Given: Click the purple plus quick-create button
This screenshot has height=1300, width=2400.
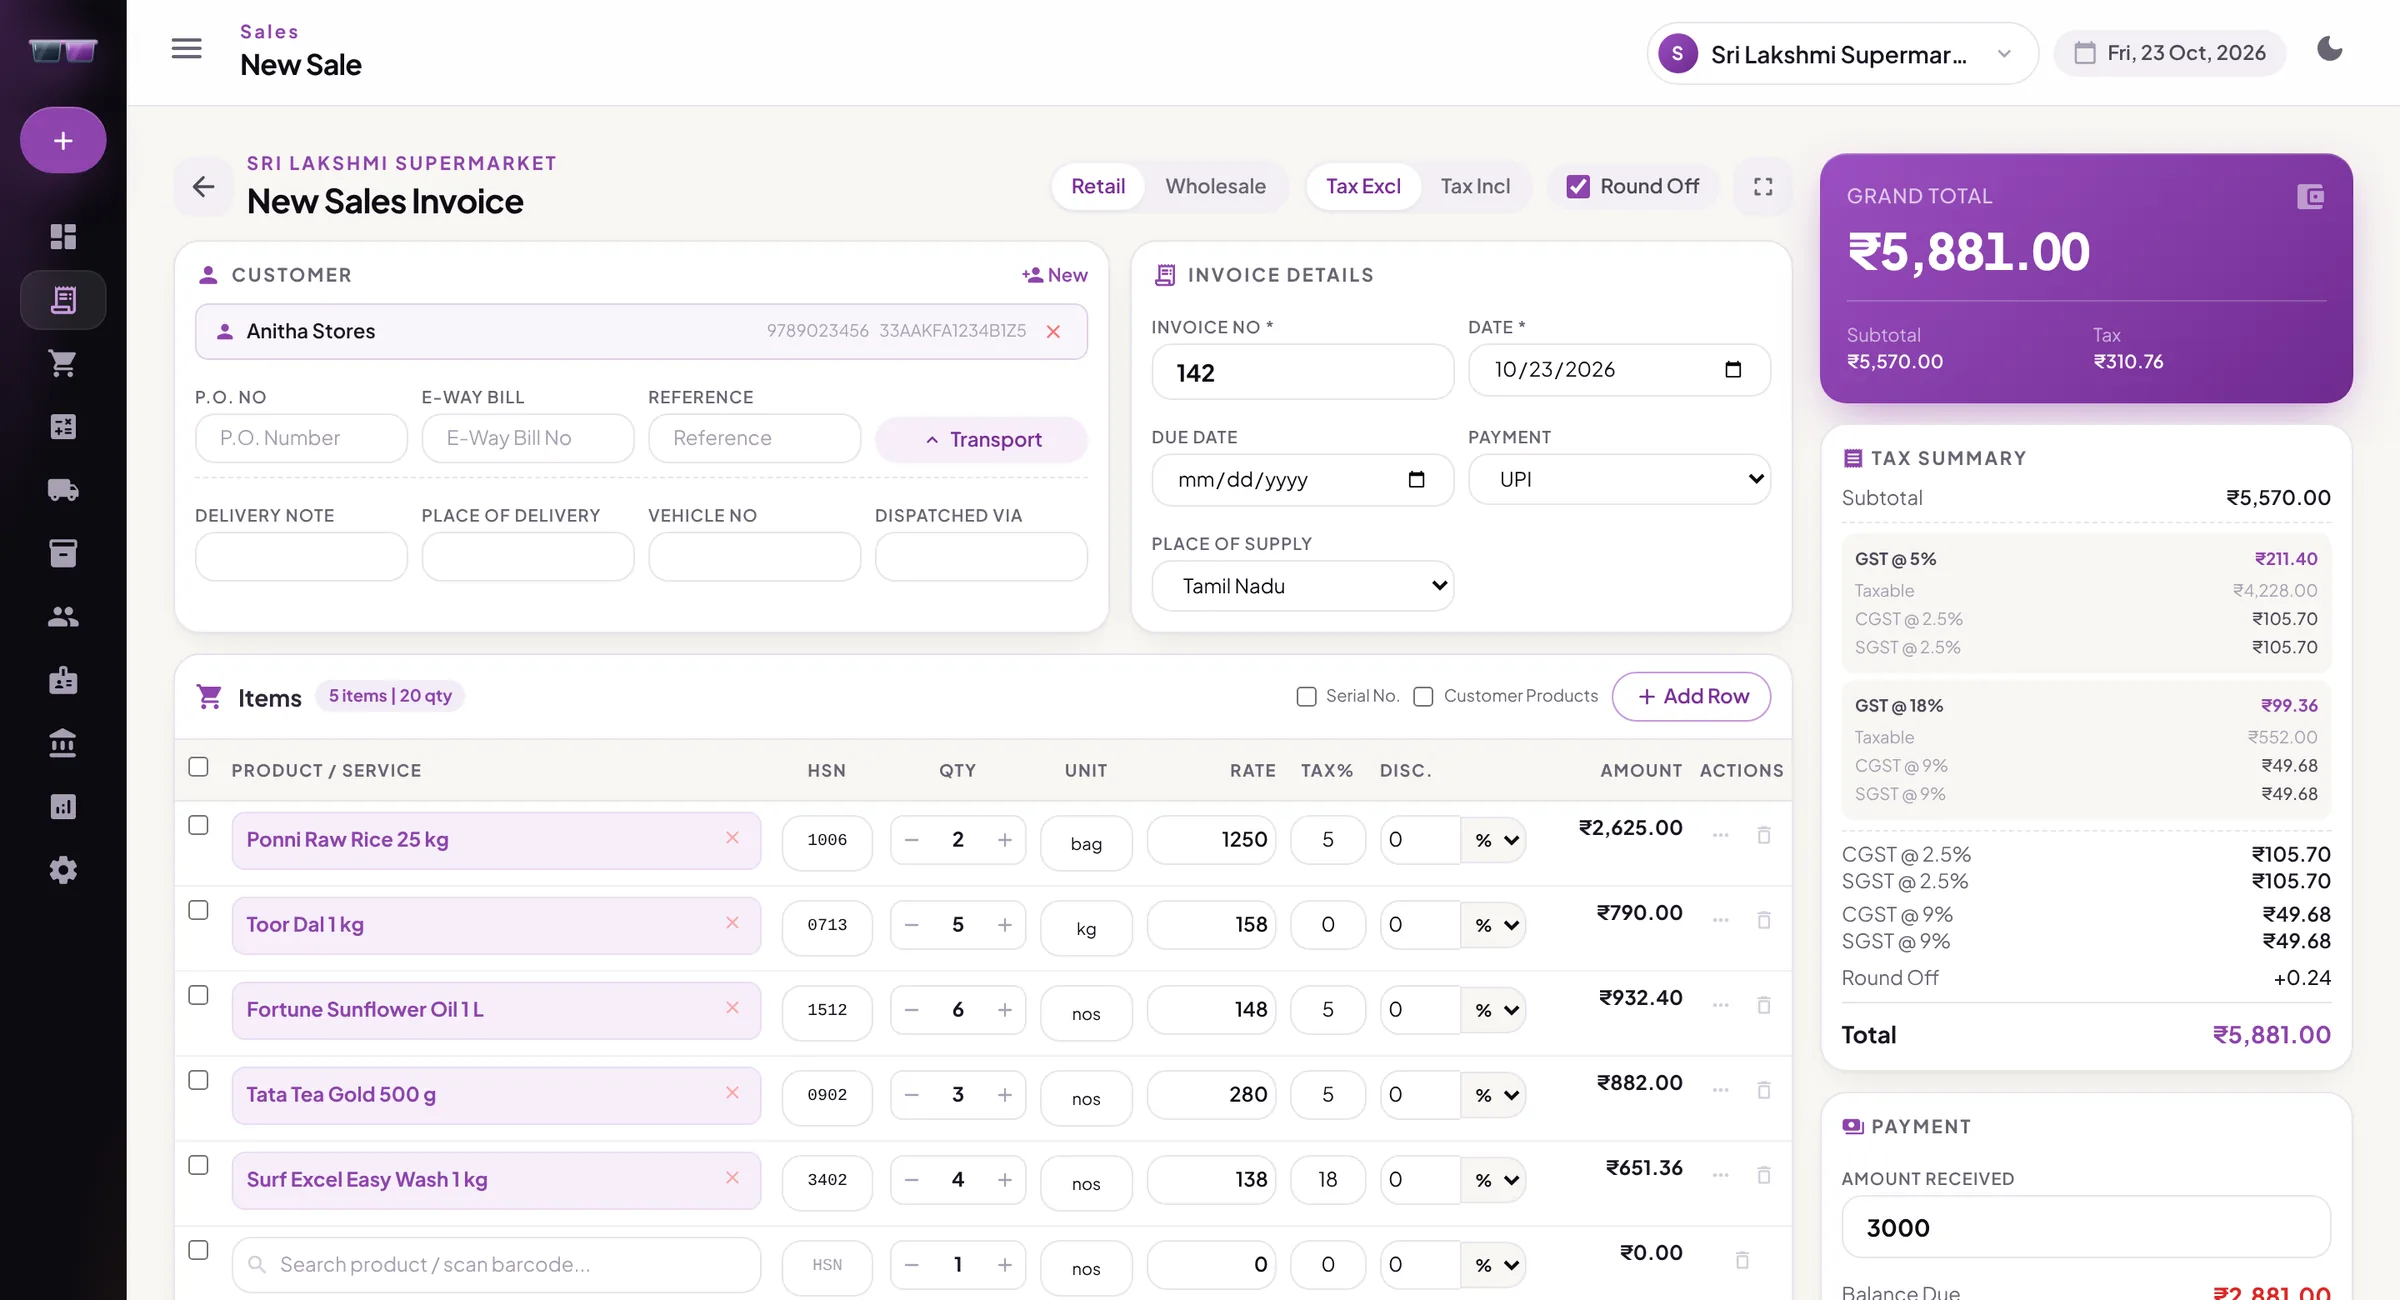Looking at the screenshot, I should coord(63,141).
